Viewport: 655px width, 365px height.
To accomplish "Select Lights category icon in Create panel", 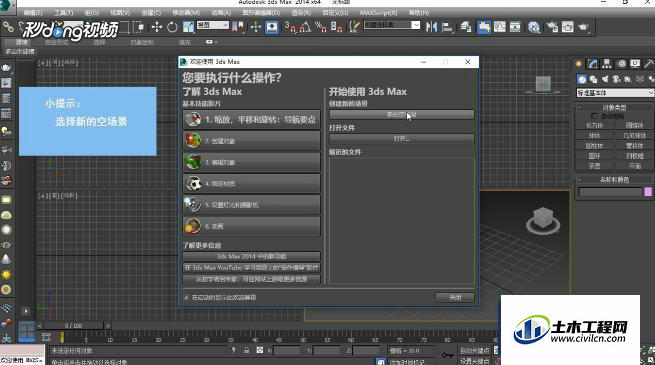I will pyautogui.click(x=605, y=79).
